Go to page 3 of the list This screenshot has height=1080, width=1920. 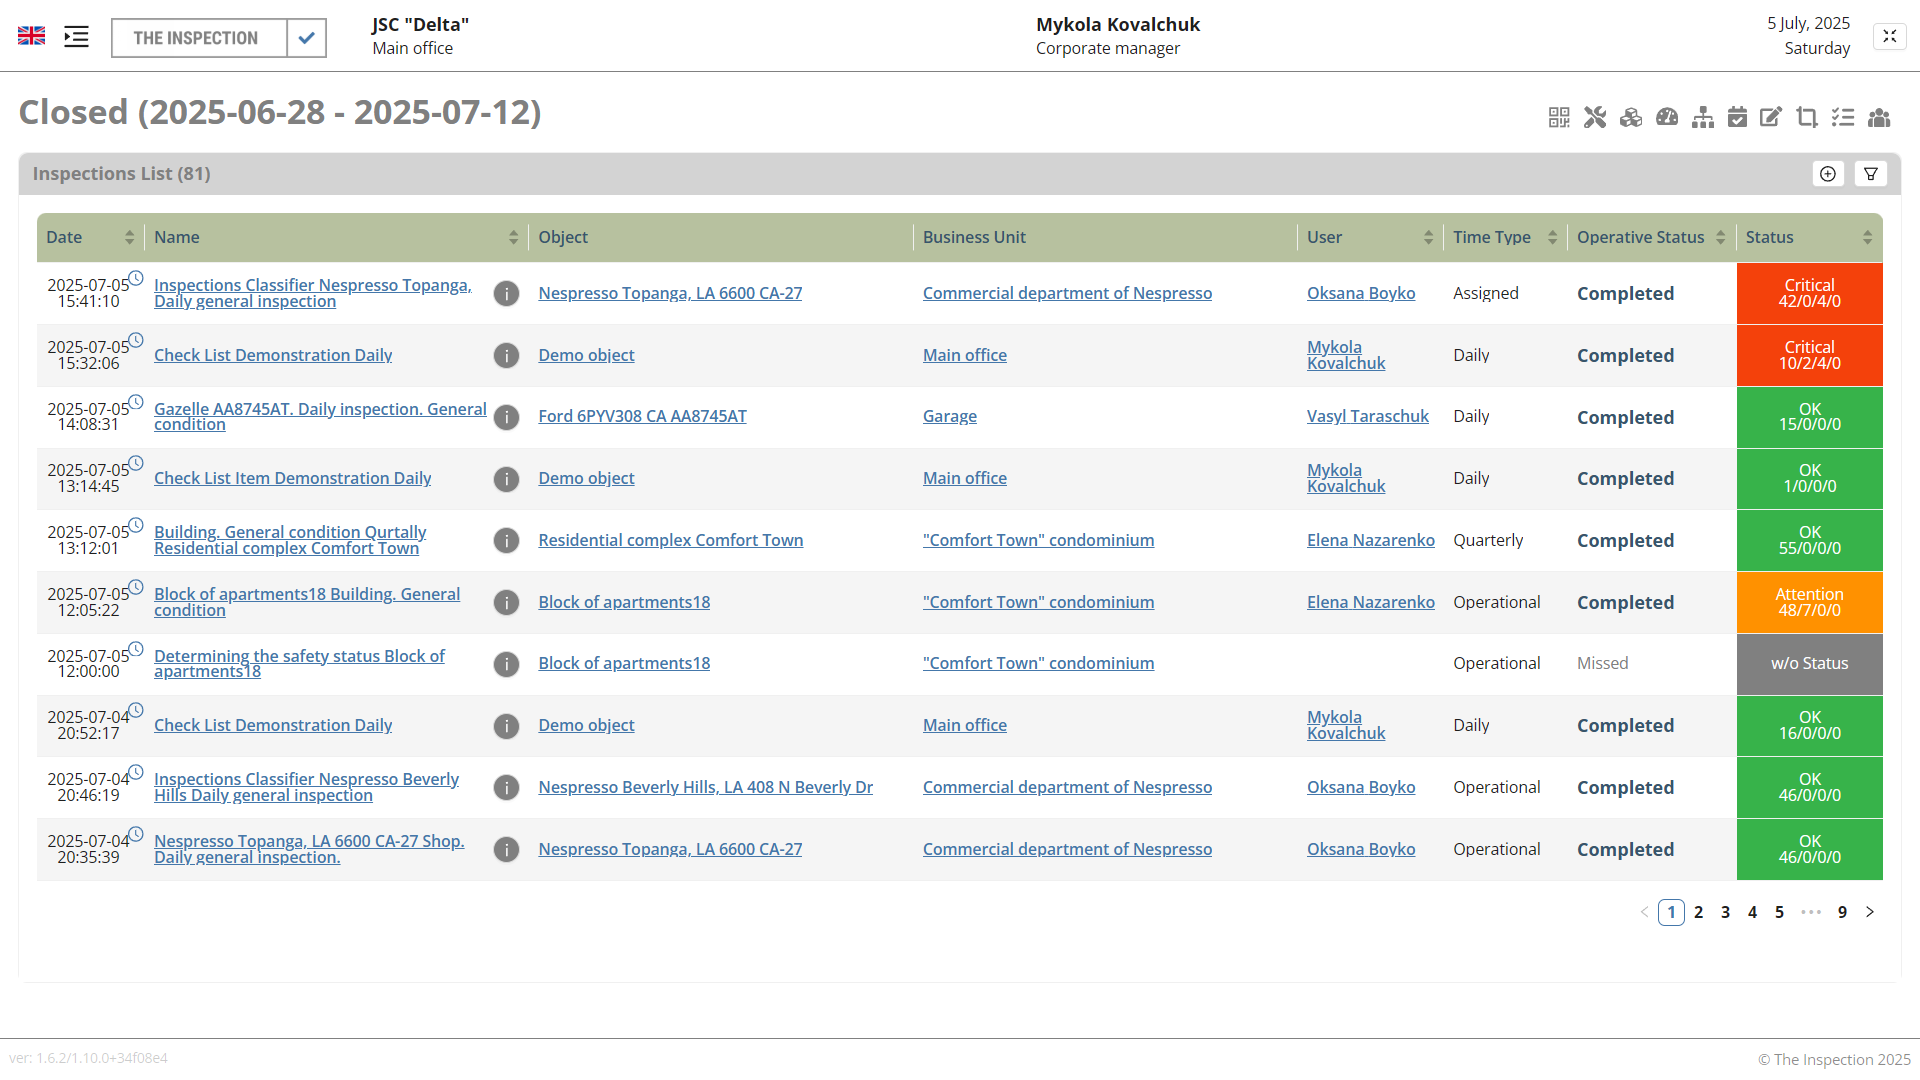[x=1725, y=912]
